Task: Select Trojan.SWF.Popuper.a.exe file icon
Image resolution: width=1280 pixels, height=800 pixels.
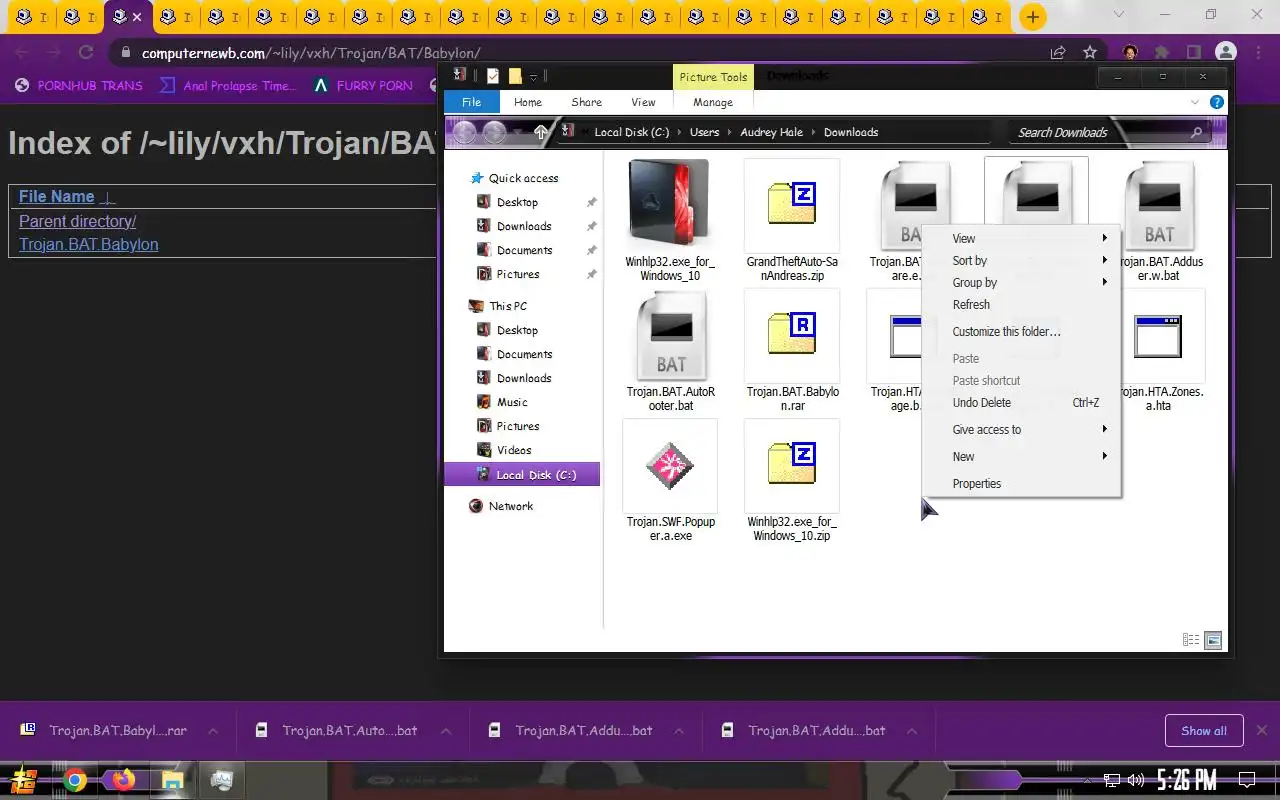Action: (670, 465)
